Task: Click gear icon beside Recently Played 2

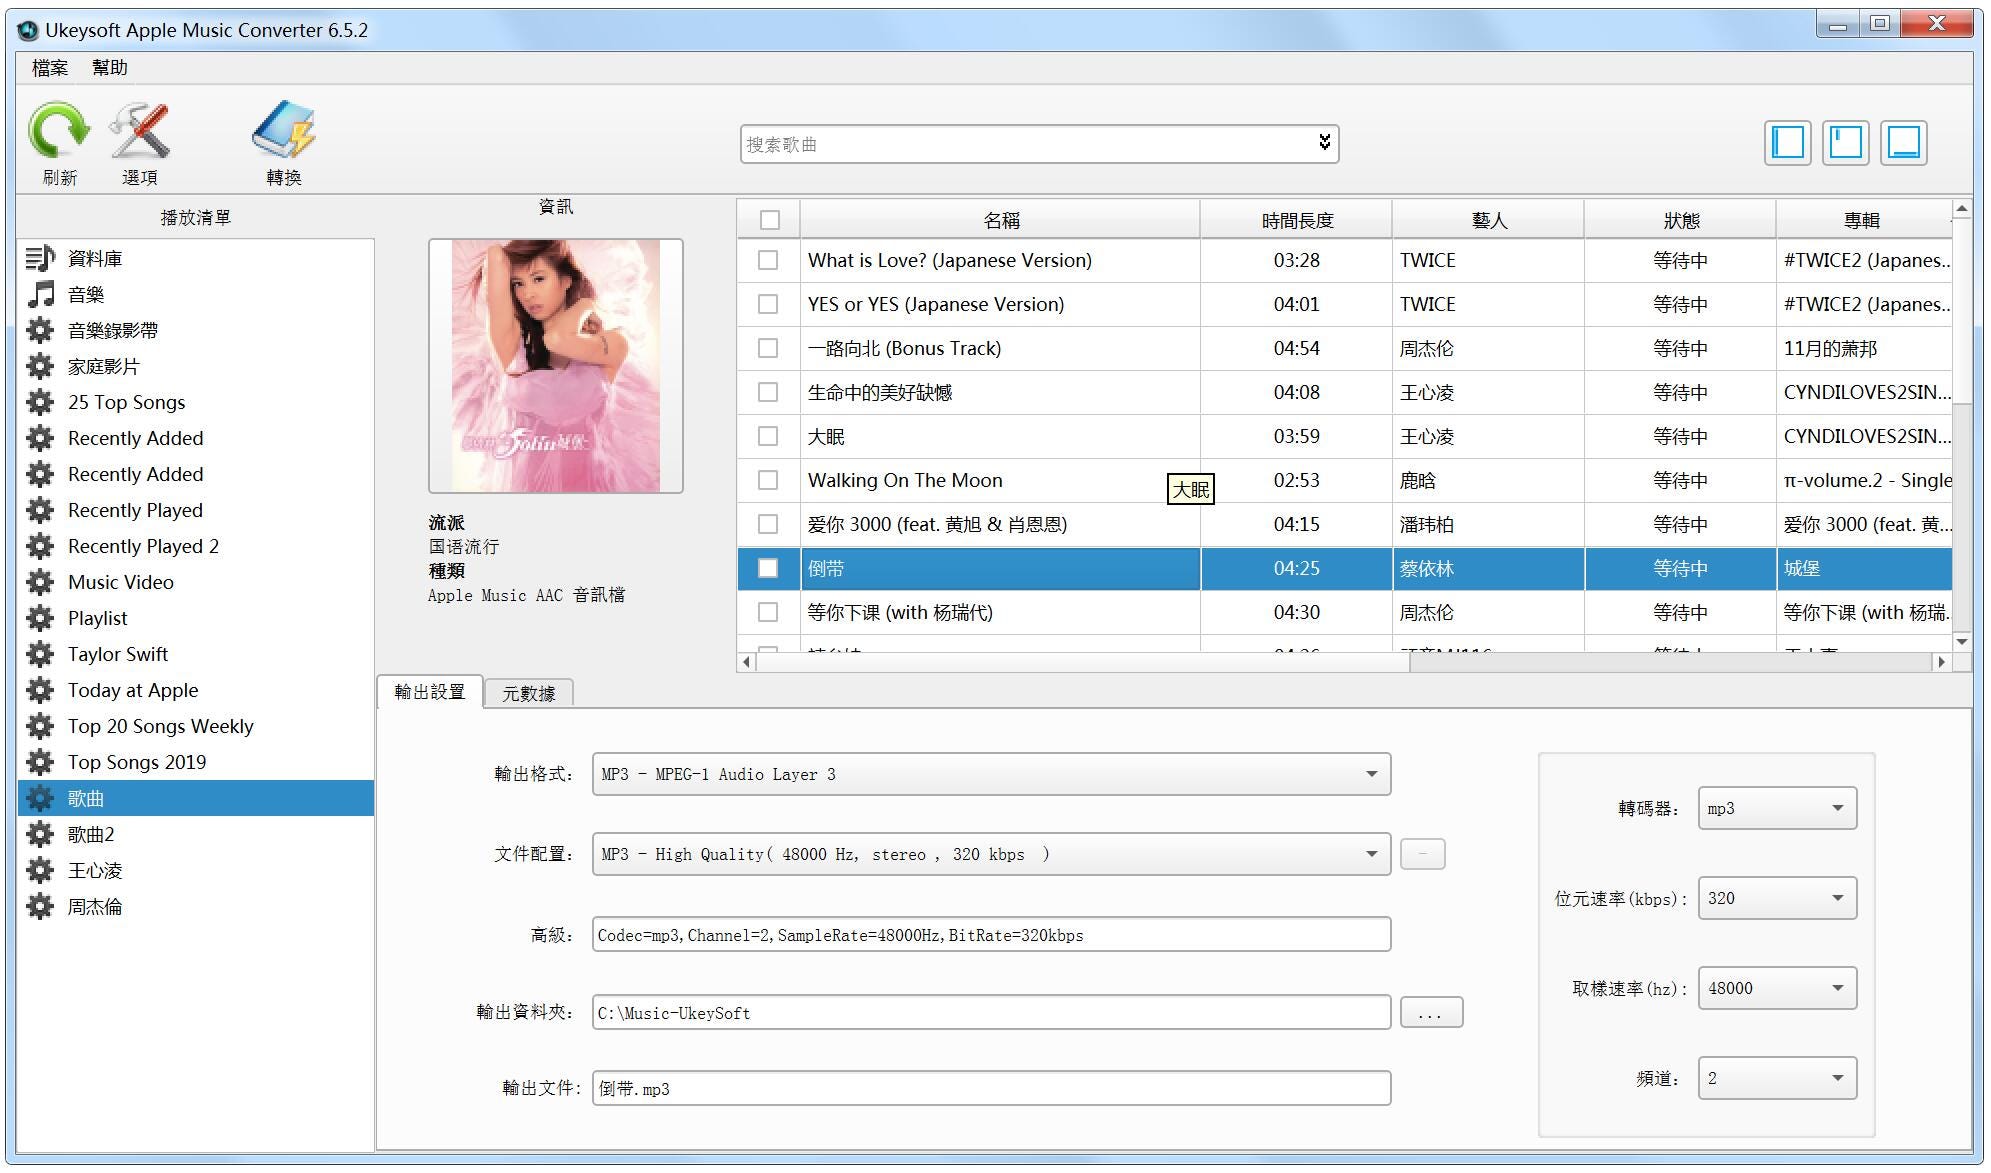Action: pyautogui.click(x=40, y=547)
